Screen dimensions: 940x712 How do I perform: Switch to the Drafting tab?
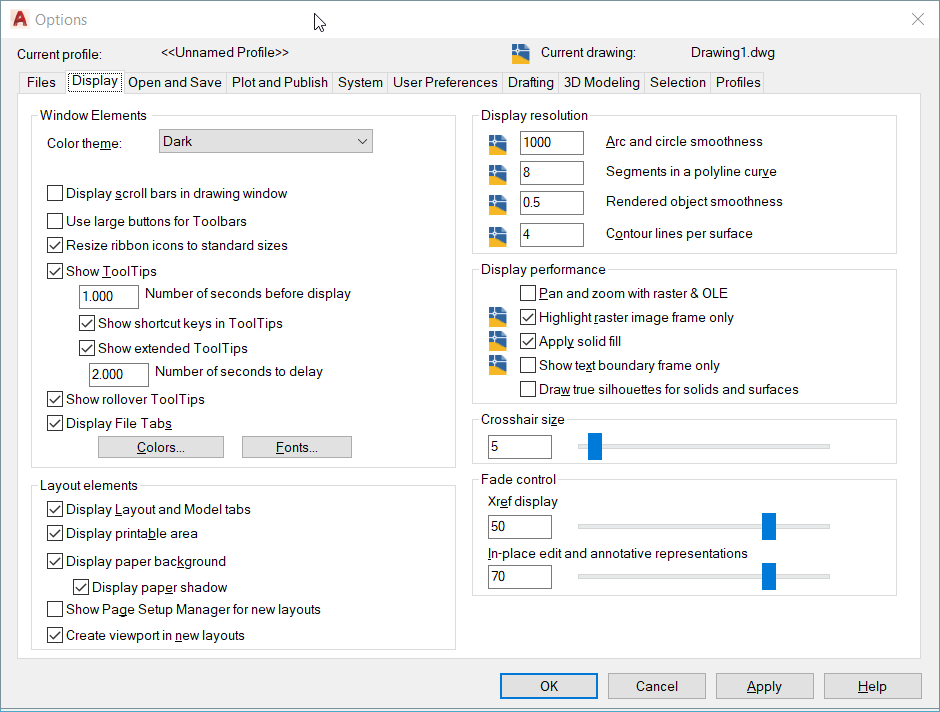coord(531,82)
